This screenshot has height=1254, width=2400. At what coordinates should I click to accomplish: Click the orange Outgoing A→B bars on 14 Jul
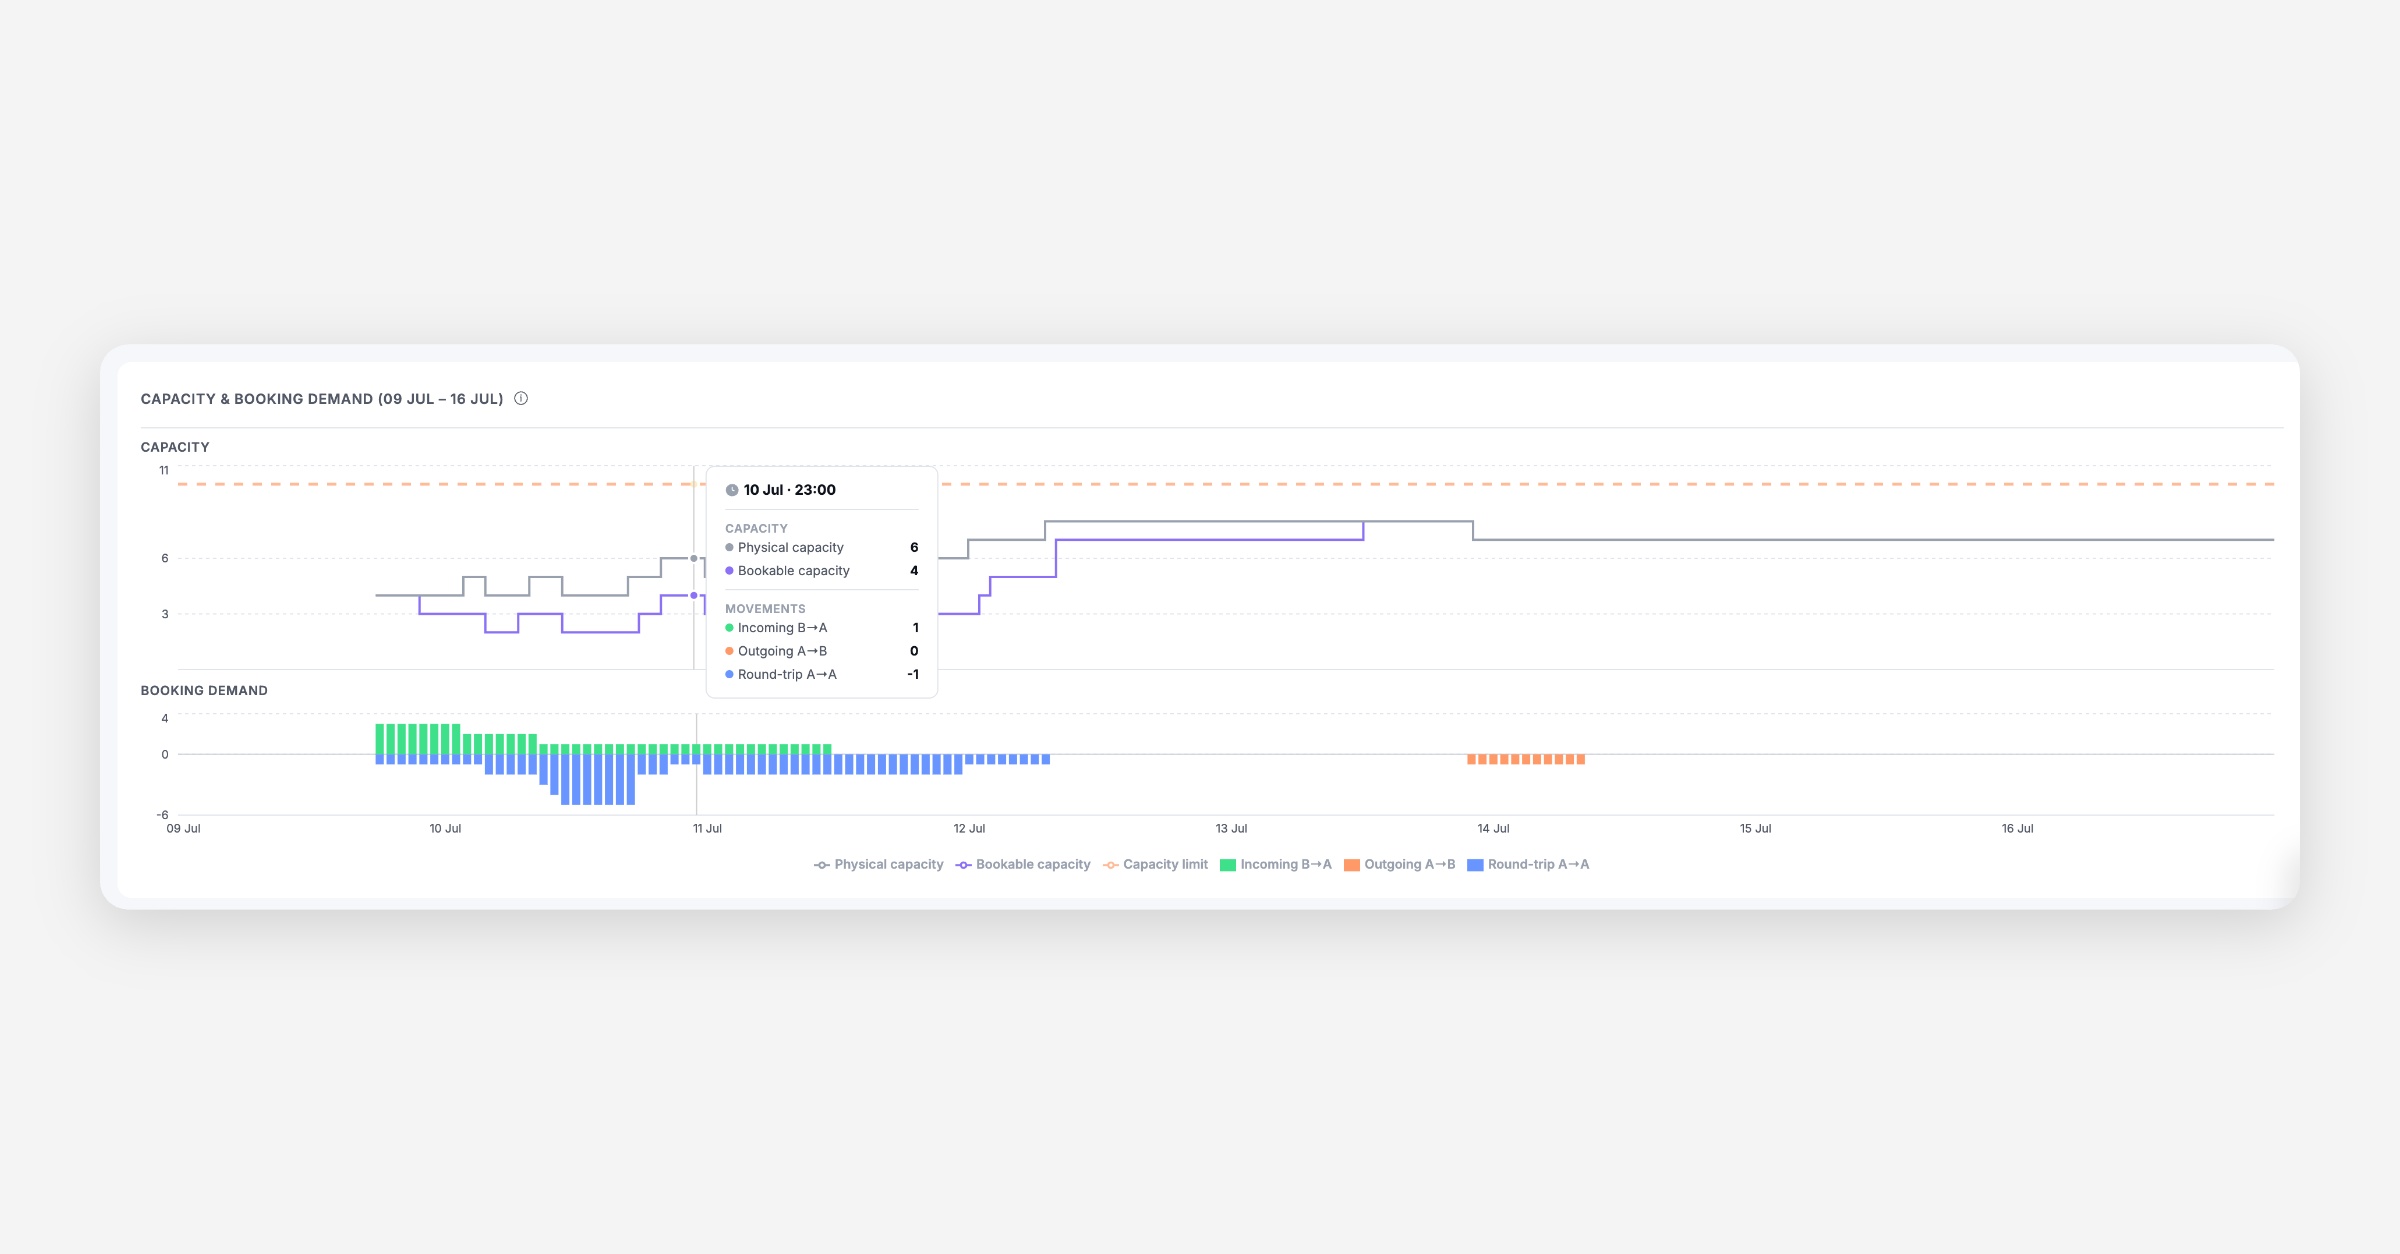point(1526,759)
